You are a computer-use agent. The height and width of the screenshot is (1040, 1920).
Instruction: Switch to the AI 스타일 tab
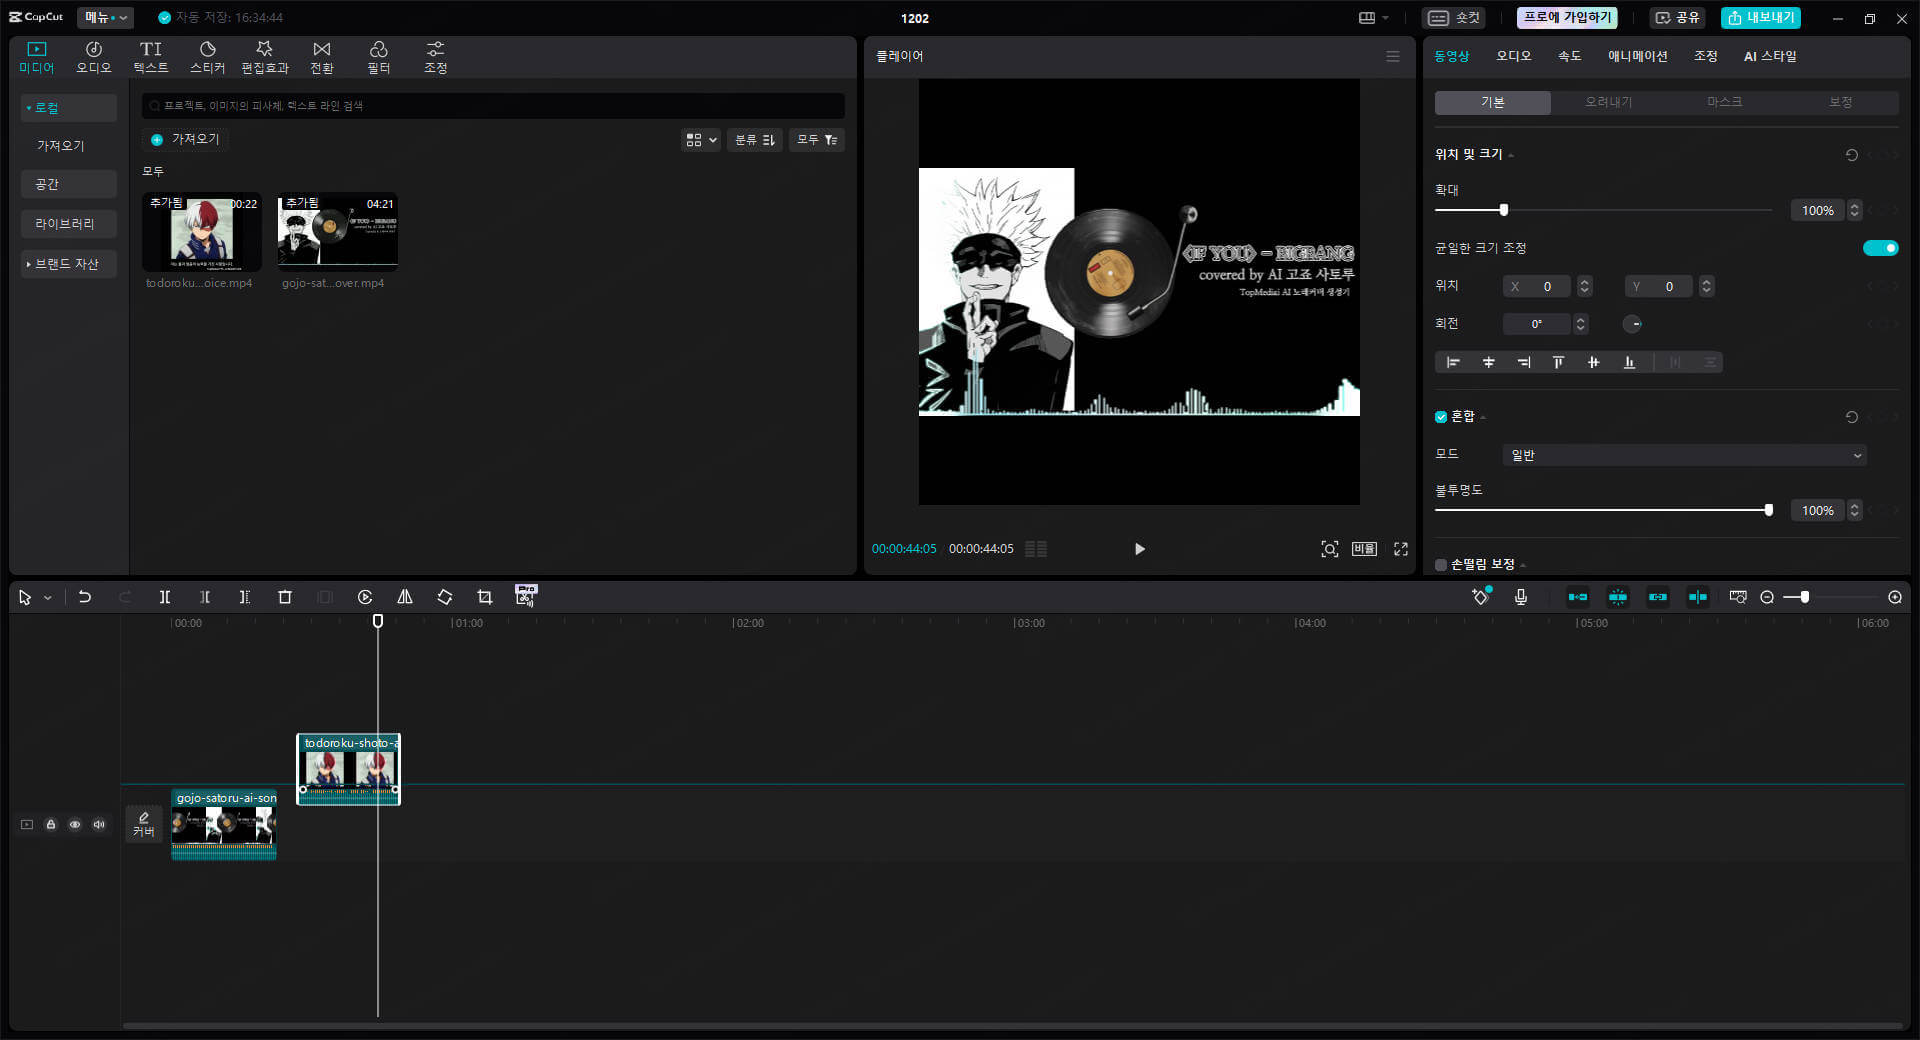coord(1770,56)
